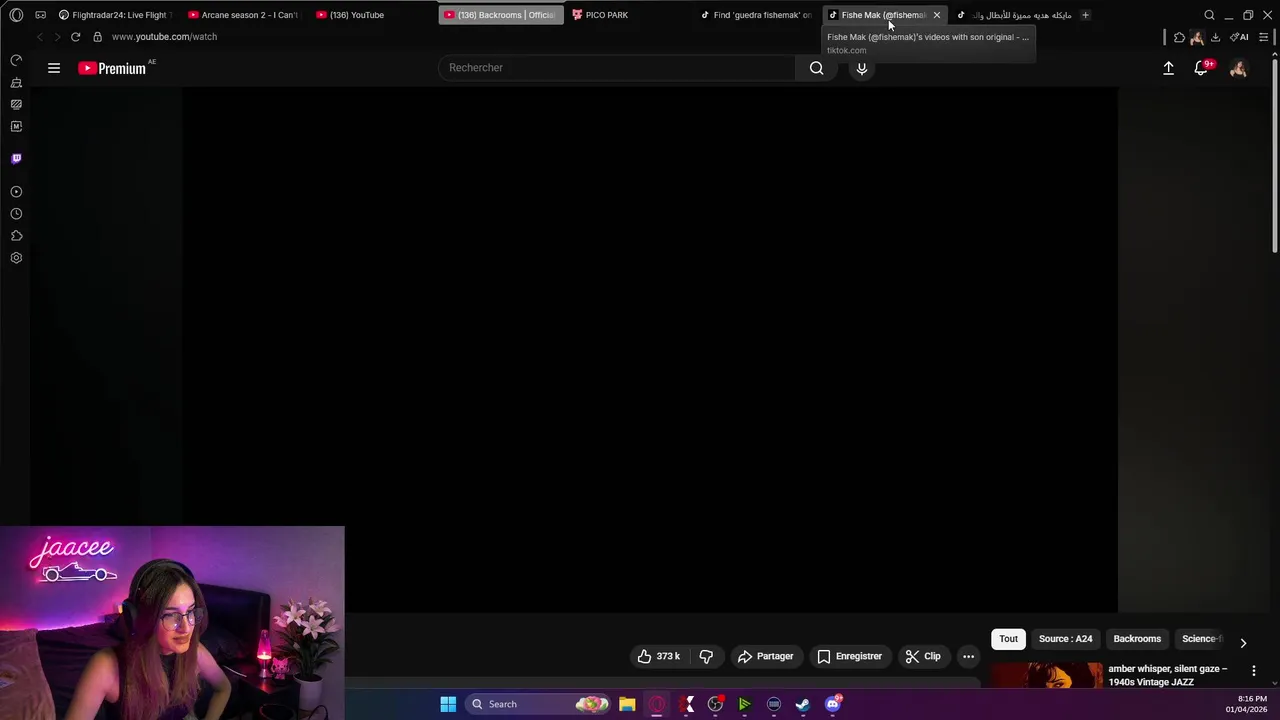Open Discord from taskbar
The width and height of the screenshot is (1280, 720).
click(x=833, y=704)
